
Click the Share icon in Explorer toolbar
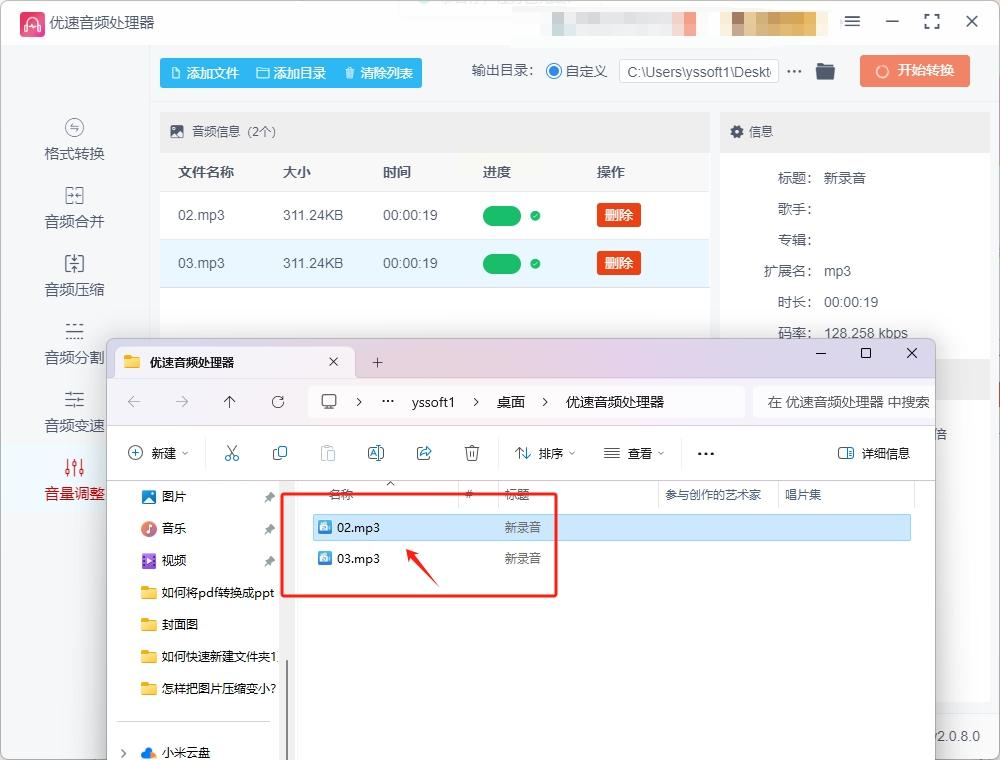point(423,453)
